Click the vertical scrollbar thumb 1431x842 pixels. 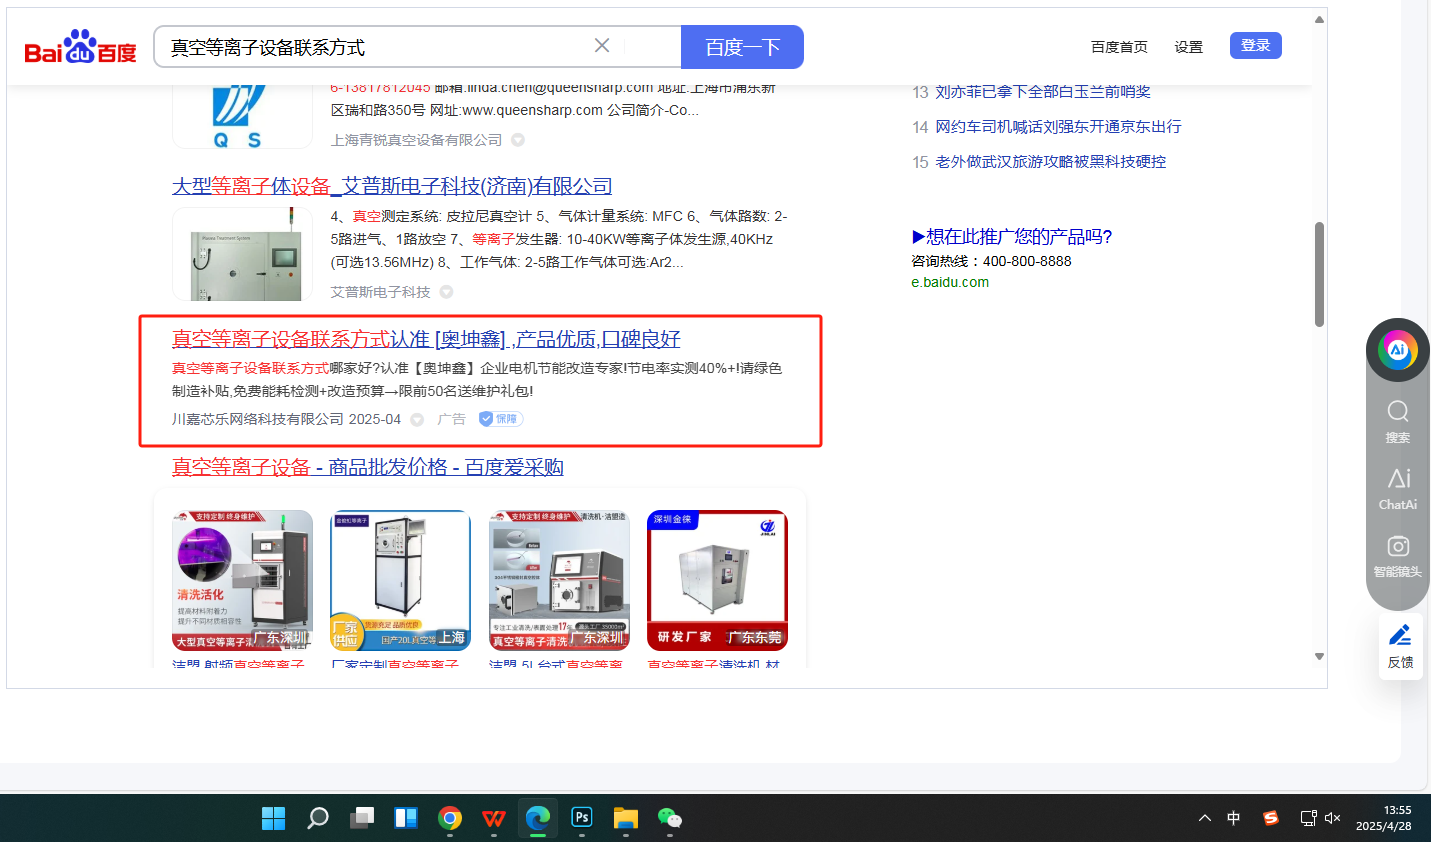point(1319,274)
